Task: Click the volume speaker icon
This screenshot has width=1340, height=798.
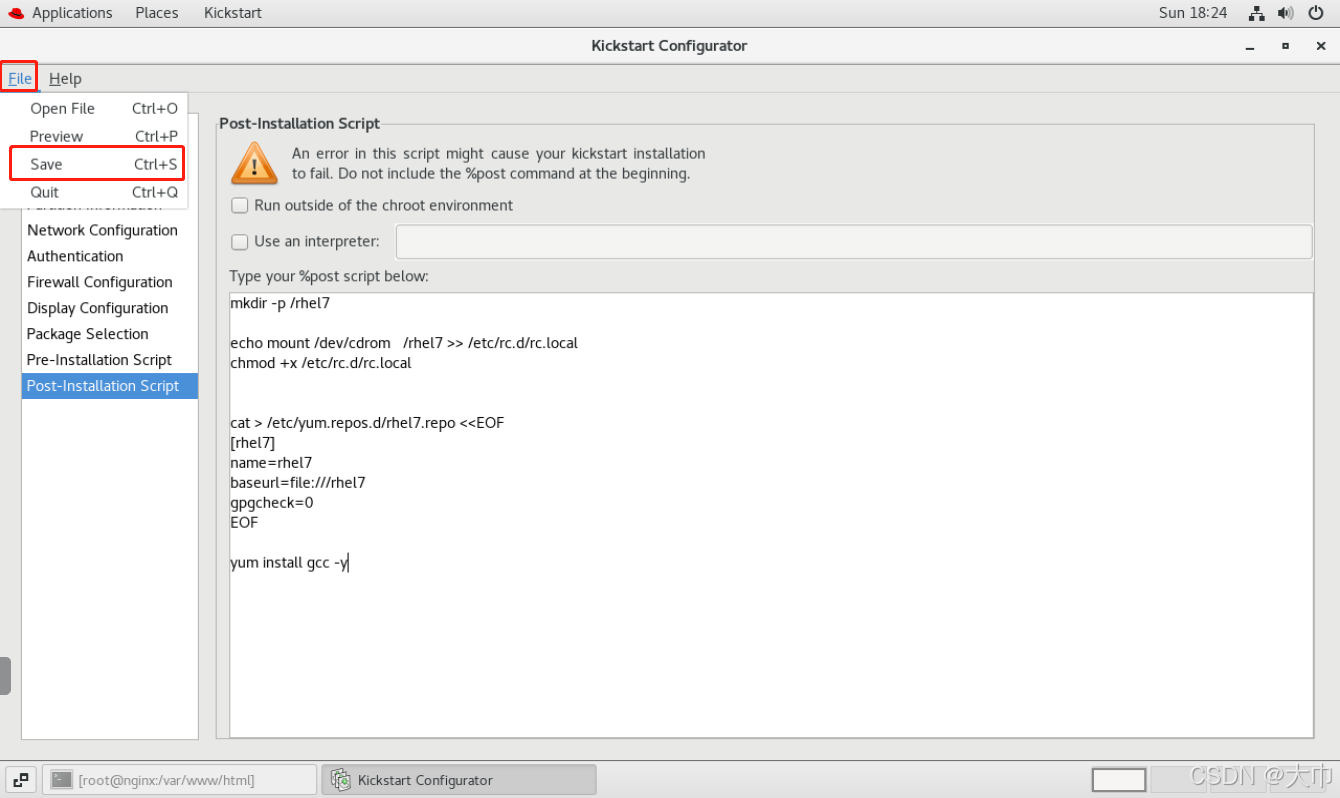Action: point(1286,13)
